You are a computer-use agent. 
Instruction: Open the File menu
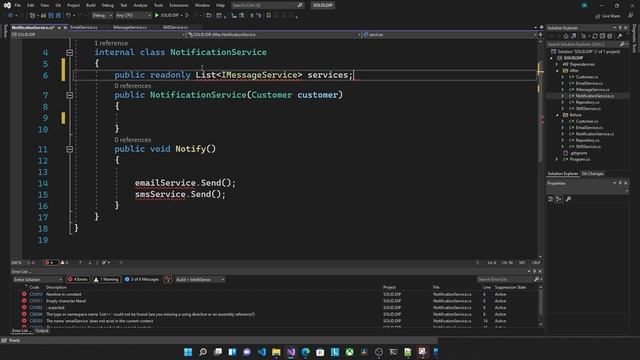18,5
